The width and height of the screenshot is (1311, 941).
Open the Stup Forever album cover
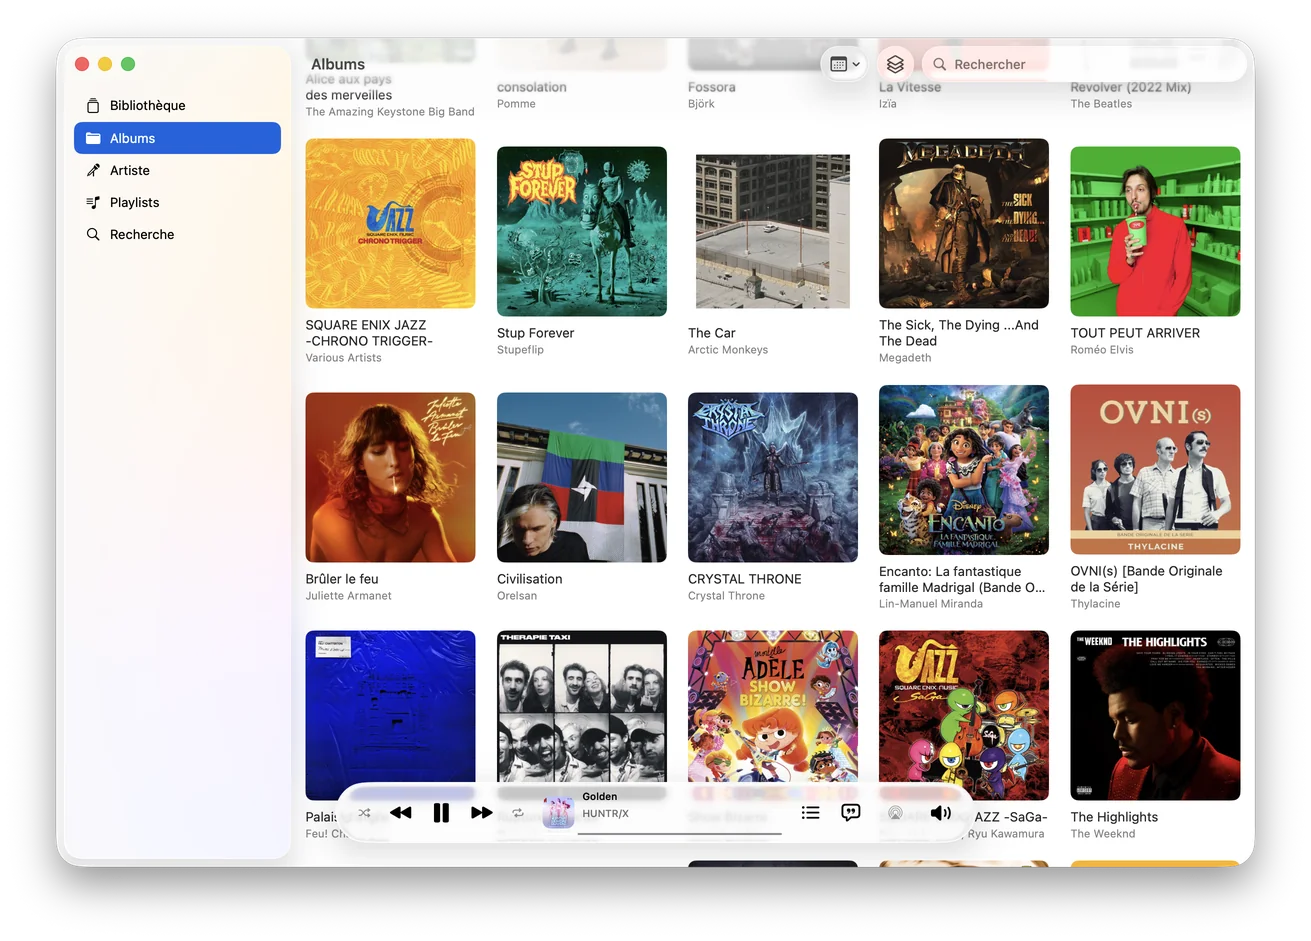coord(582,231)
